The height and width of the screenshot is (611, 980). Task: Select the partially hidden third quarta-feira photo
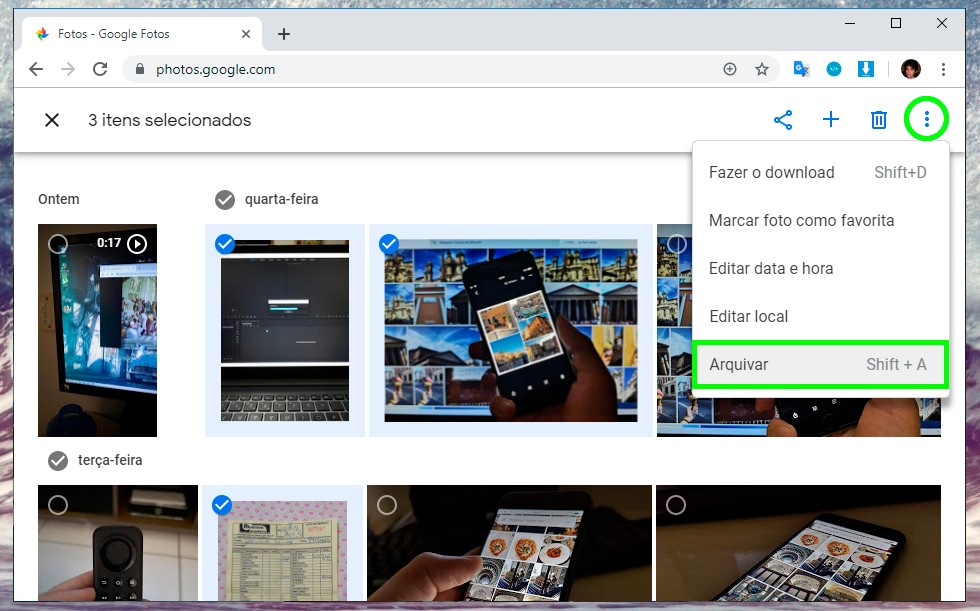(676, 244)
